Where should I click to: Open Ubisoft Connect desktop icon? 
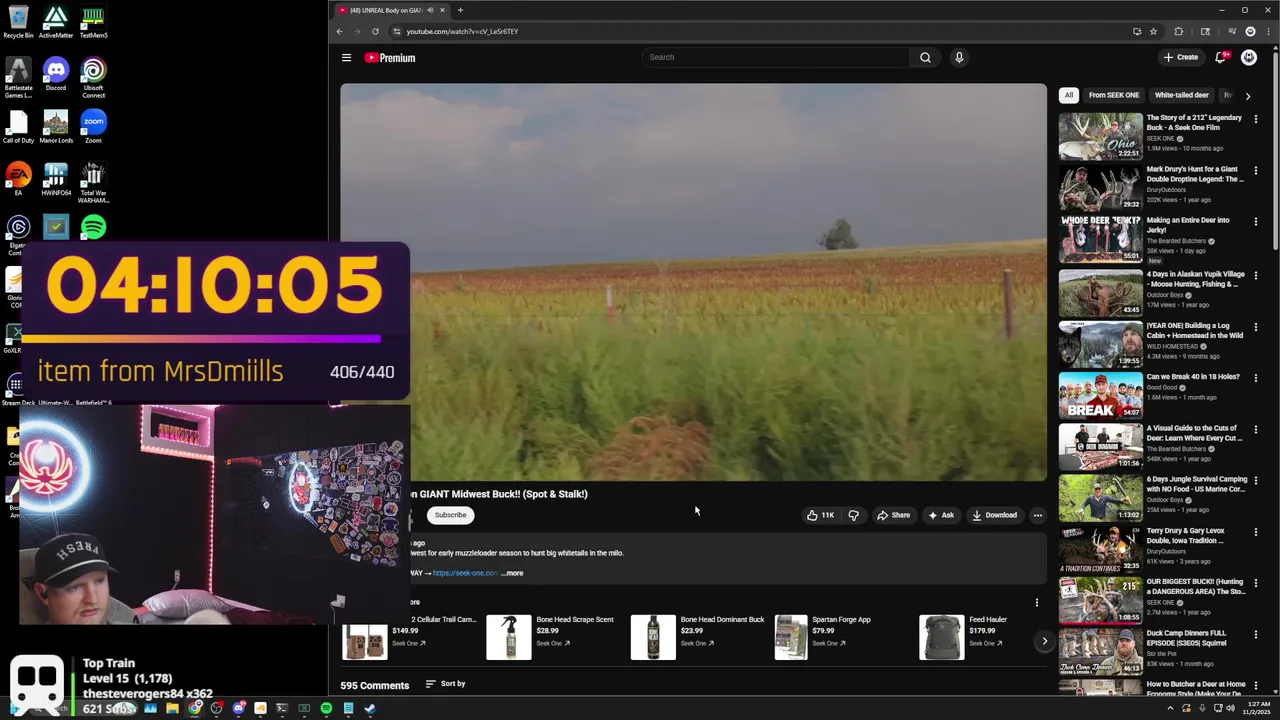pyautogui.click(x=93, y=77)
